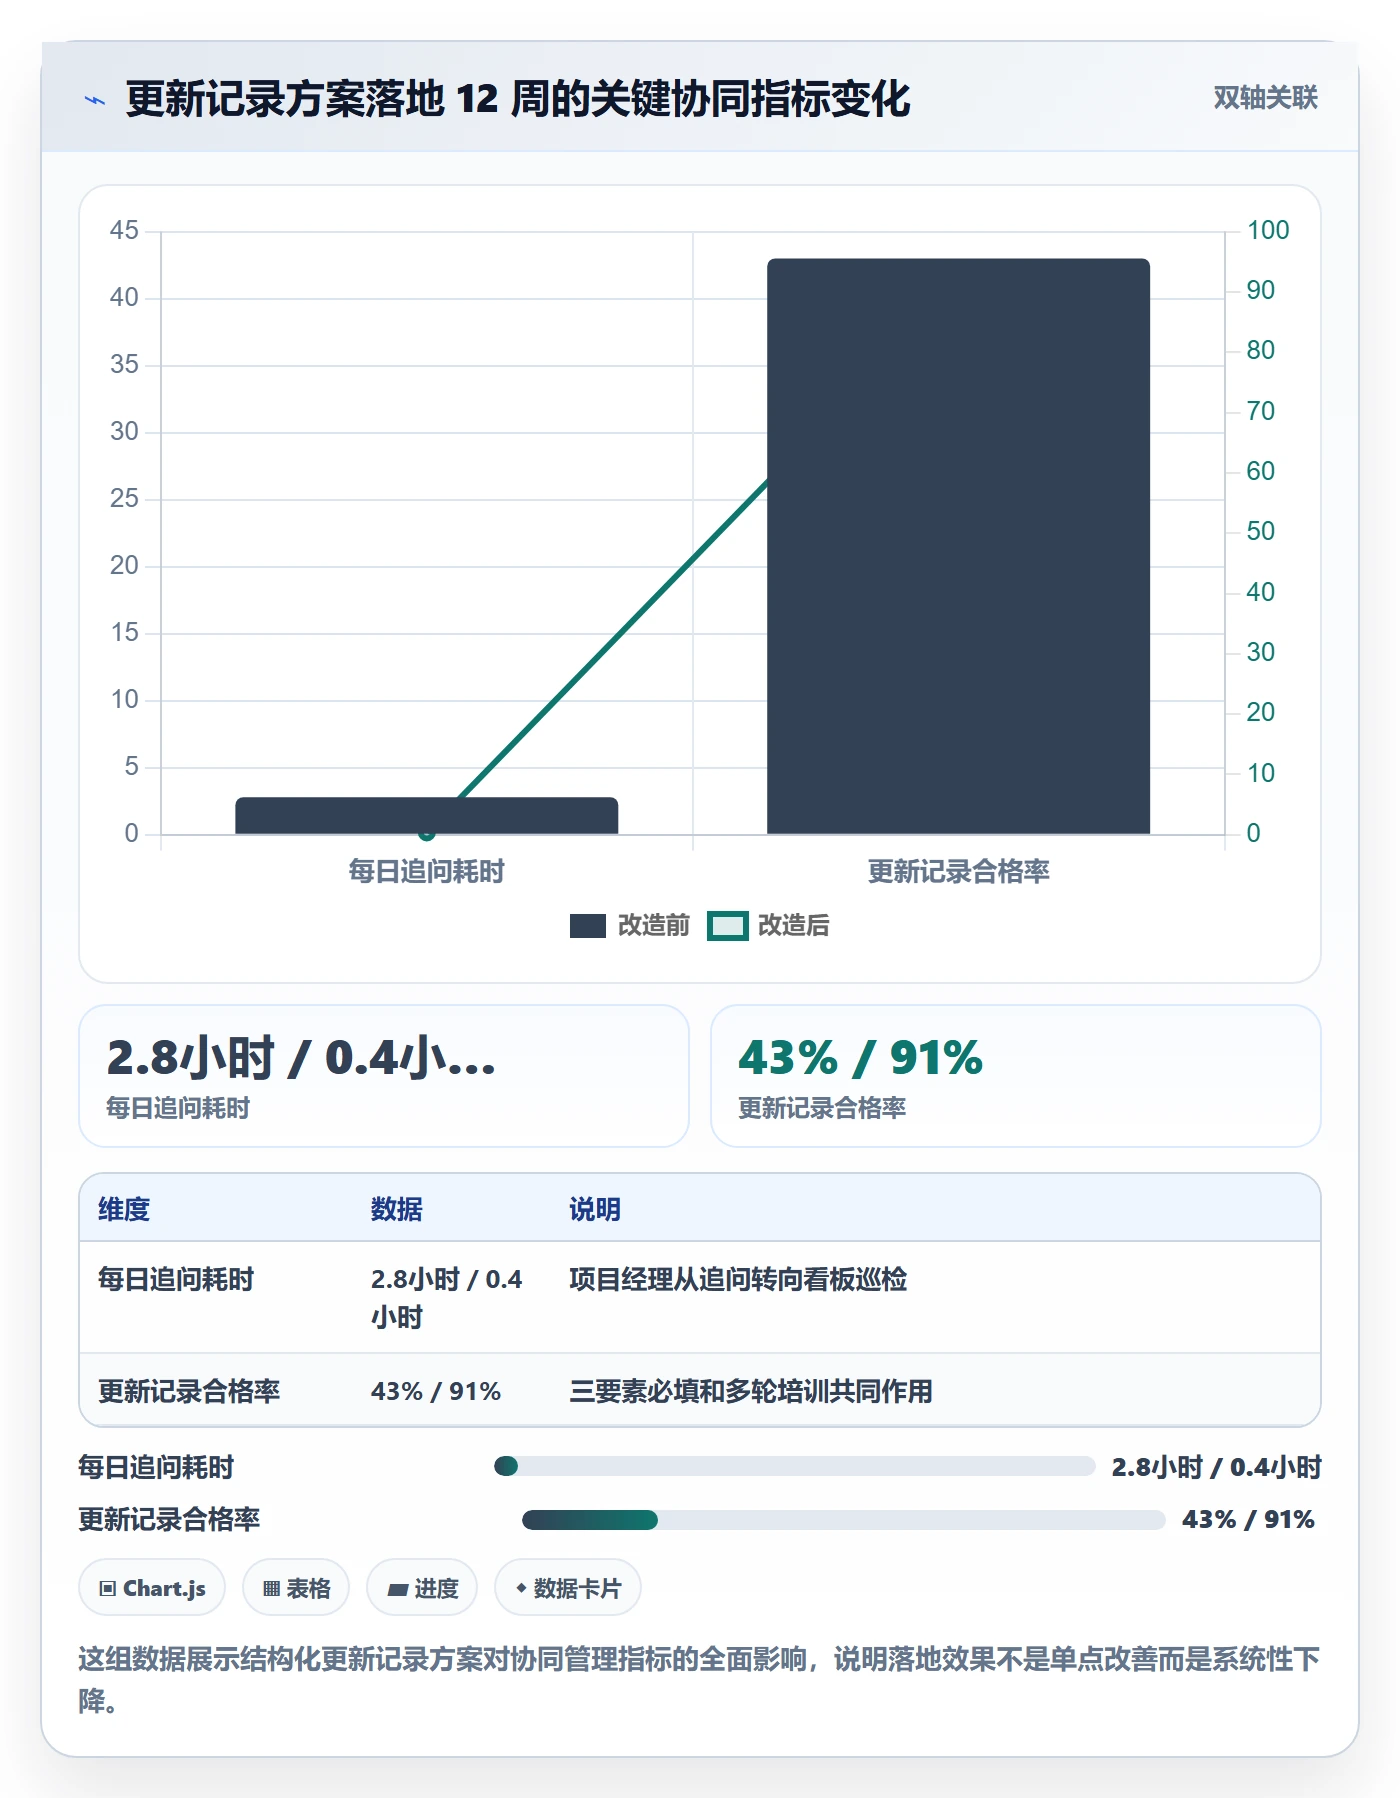Select the Chart.js chip
Image resolution: width=1400 pixels, height=1798 pixels.
[152, 1587]
